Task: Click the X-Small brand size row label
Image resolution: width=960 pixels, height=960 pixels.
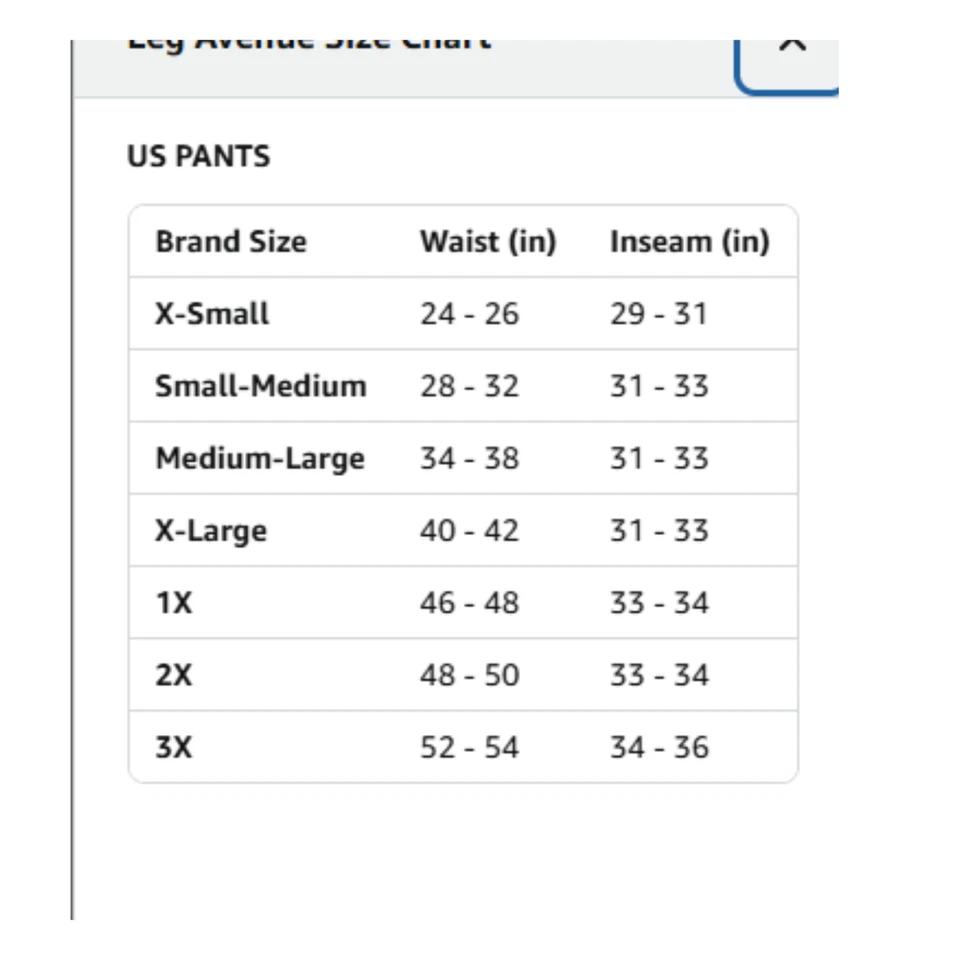Action: (x=212, y=314)
